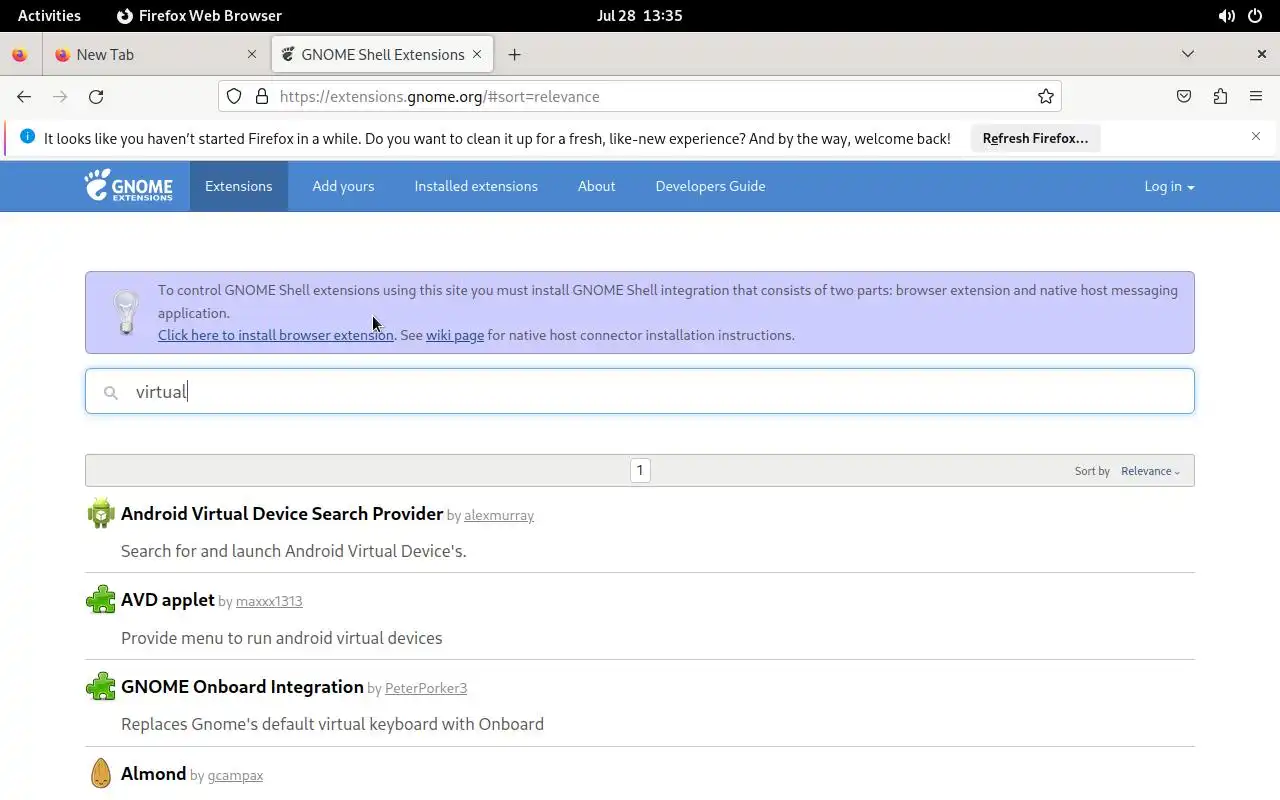The height and width of the screenshot is (800, 1280).
Task: Focus the extension search field
Action: pos(640,391)
